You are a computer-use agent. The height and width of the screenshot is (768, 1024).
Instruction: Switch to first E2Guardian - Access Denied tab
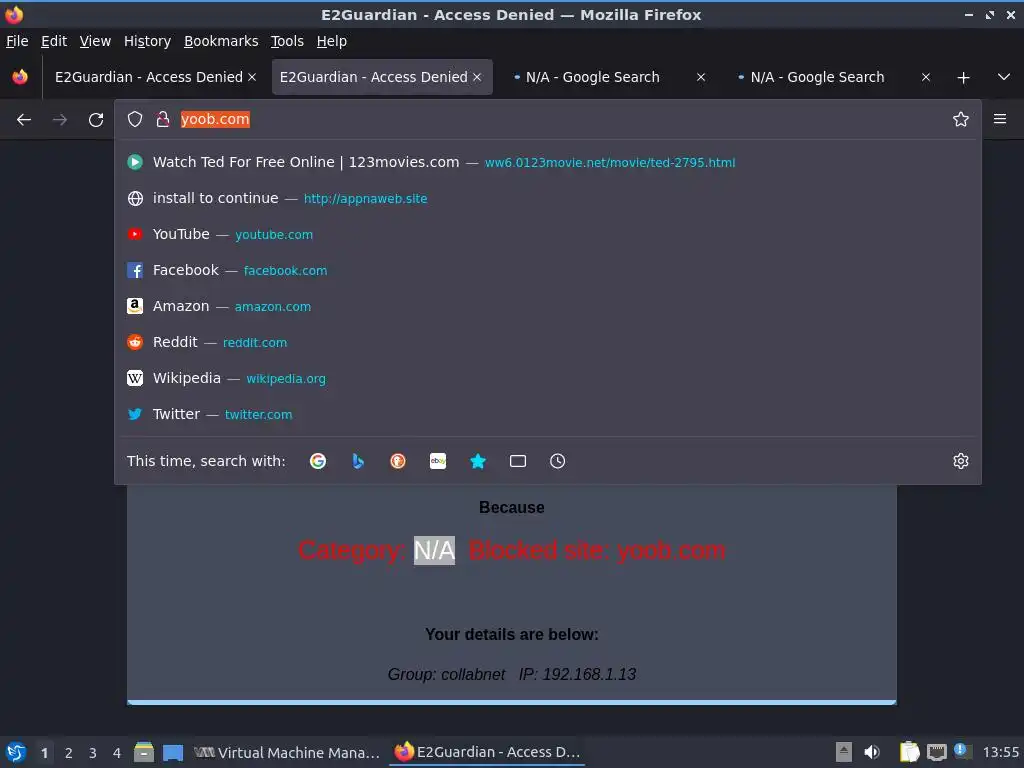[x=149, y=77]
